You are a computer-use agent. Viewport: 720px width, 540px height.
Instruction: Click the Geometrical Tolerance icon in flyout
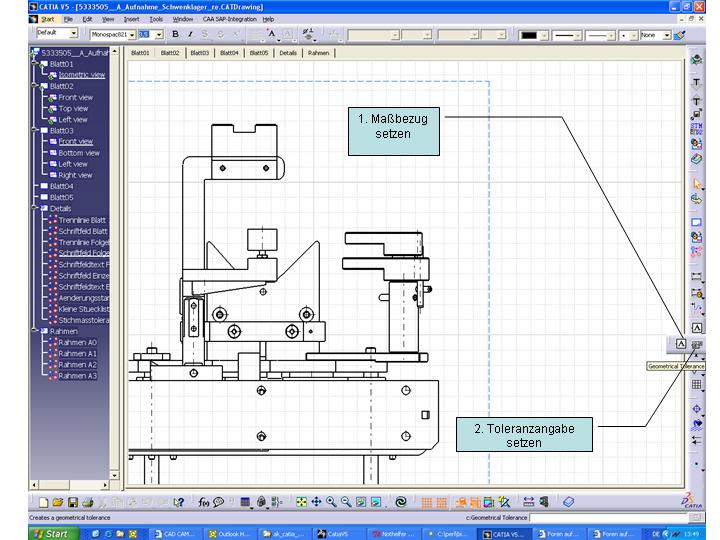click(697, 344)
